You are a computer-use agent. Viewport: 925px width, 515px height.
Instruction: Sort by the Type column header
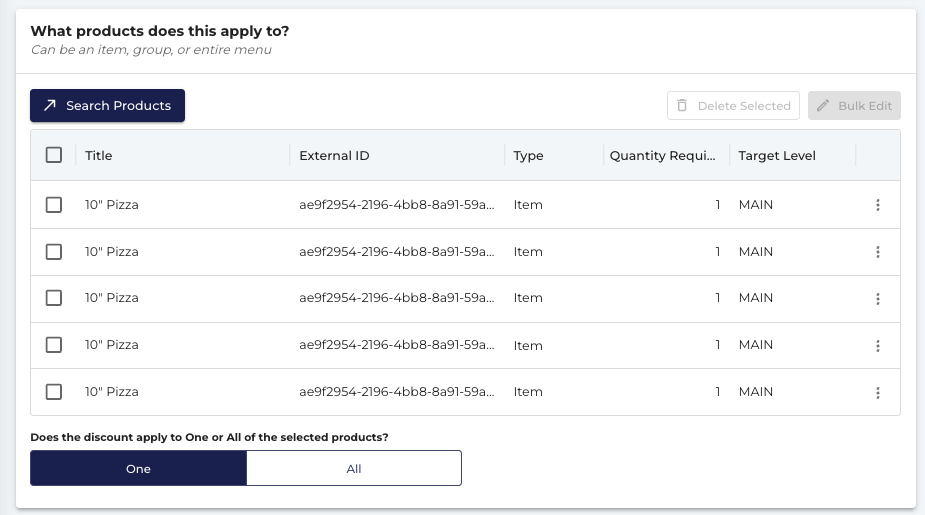point(528,156)
